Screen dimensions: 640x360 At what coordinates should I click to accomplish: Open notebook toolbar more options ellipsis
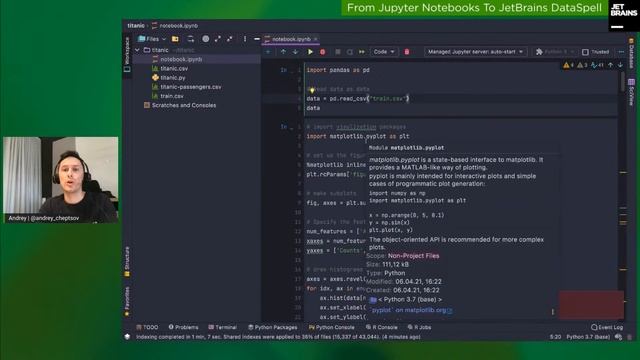[x=621, y=52]
